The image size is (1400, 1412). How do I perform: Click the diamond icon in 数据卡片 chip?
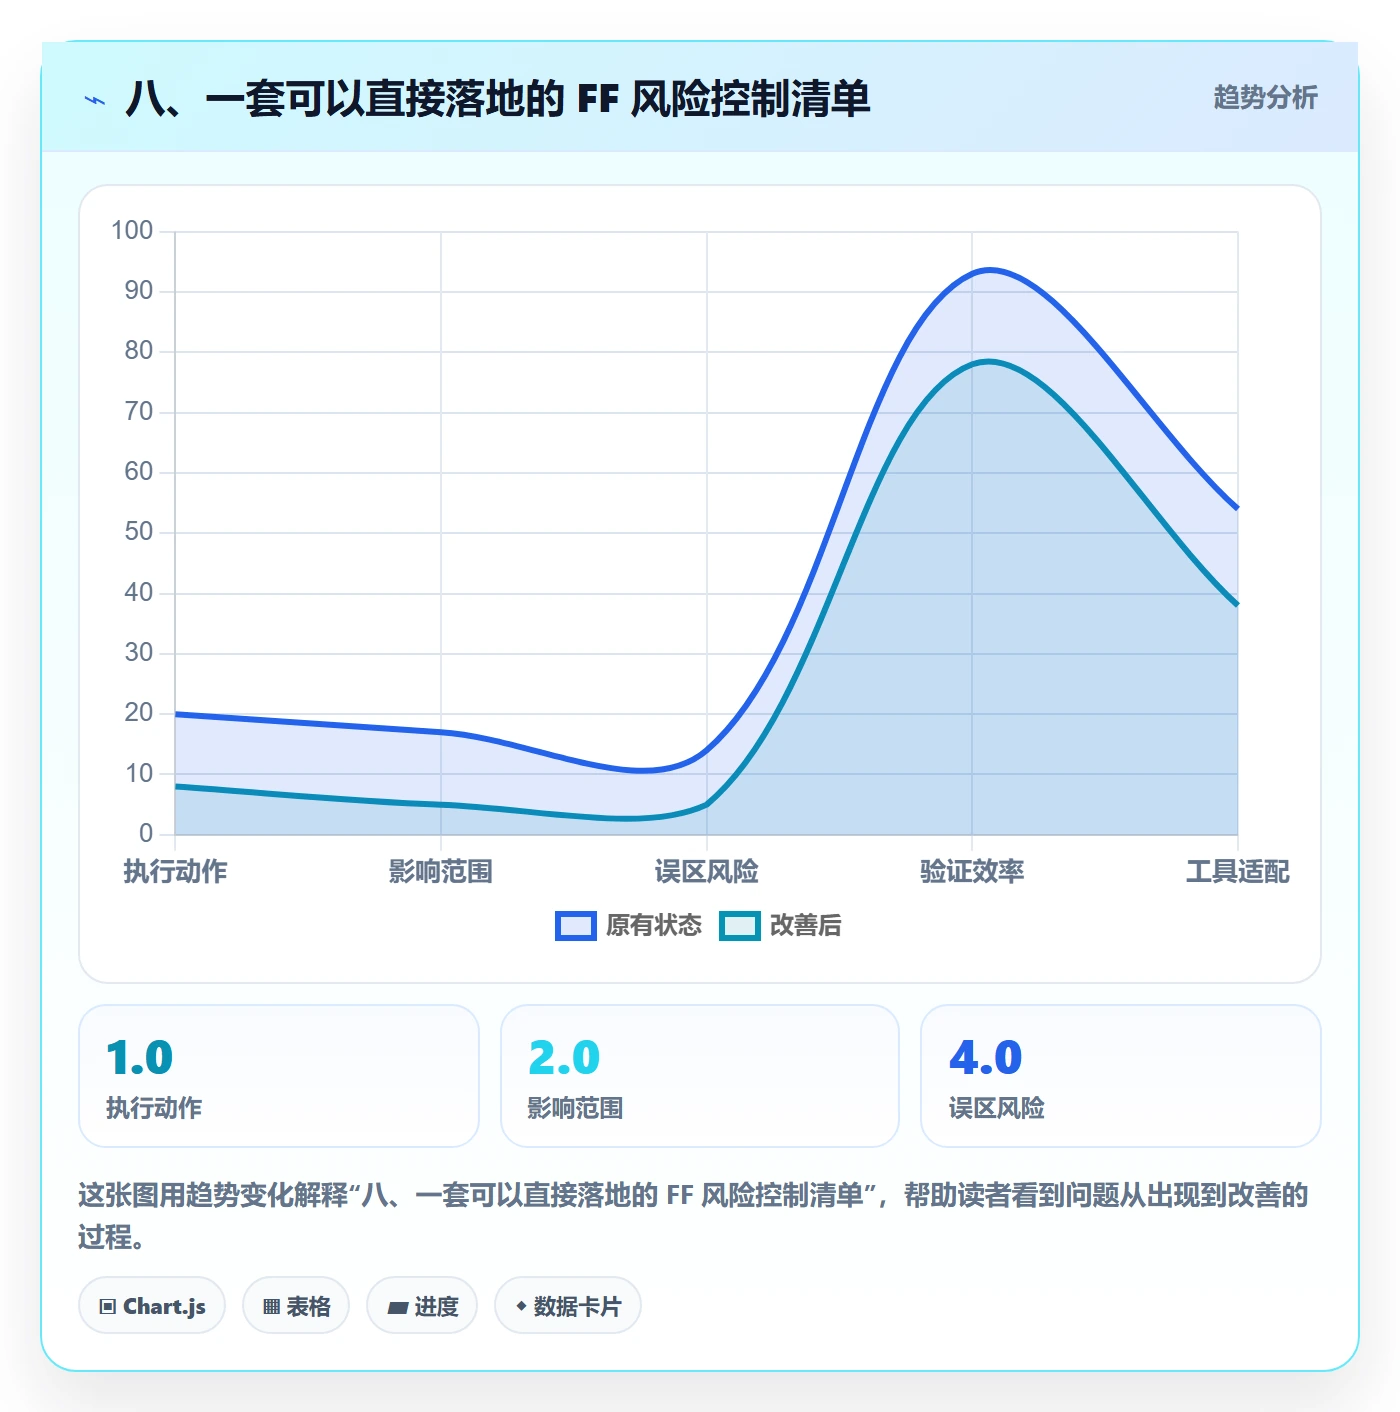pos(521,1306)
